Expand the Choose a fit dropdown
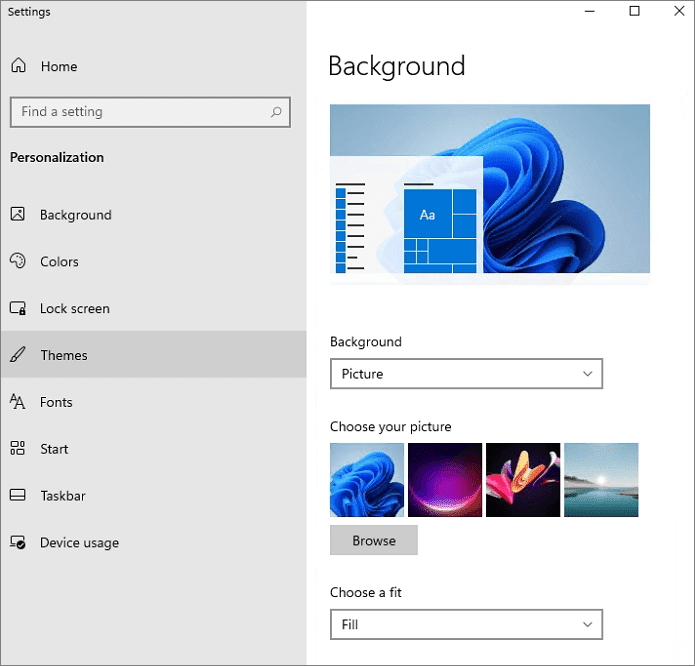Viewport: 695px width, 666px height. [x=466, y=625]
